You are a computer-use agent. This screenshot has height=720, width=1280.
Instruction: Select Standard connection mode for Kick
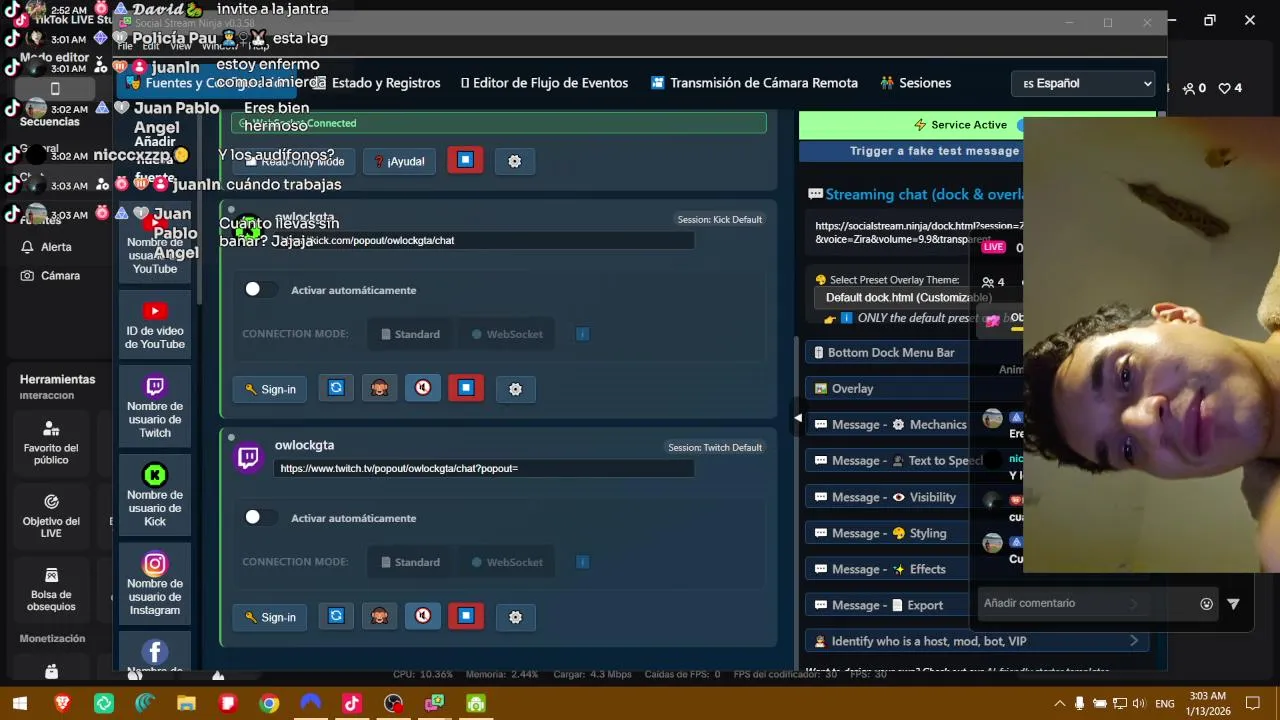(x=411, y=334)
